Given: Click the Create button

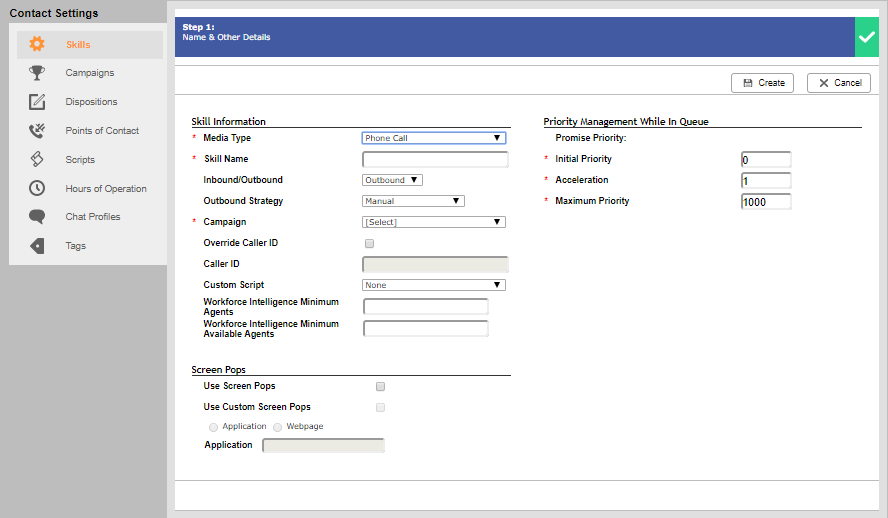Looking at the screenshot, I should (x=762, y=83).
